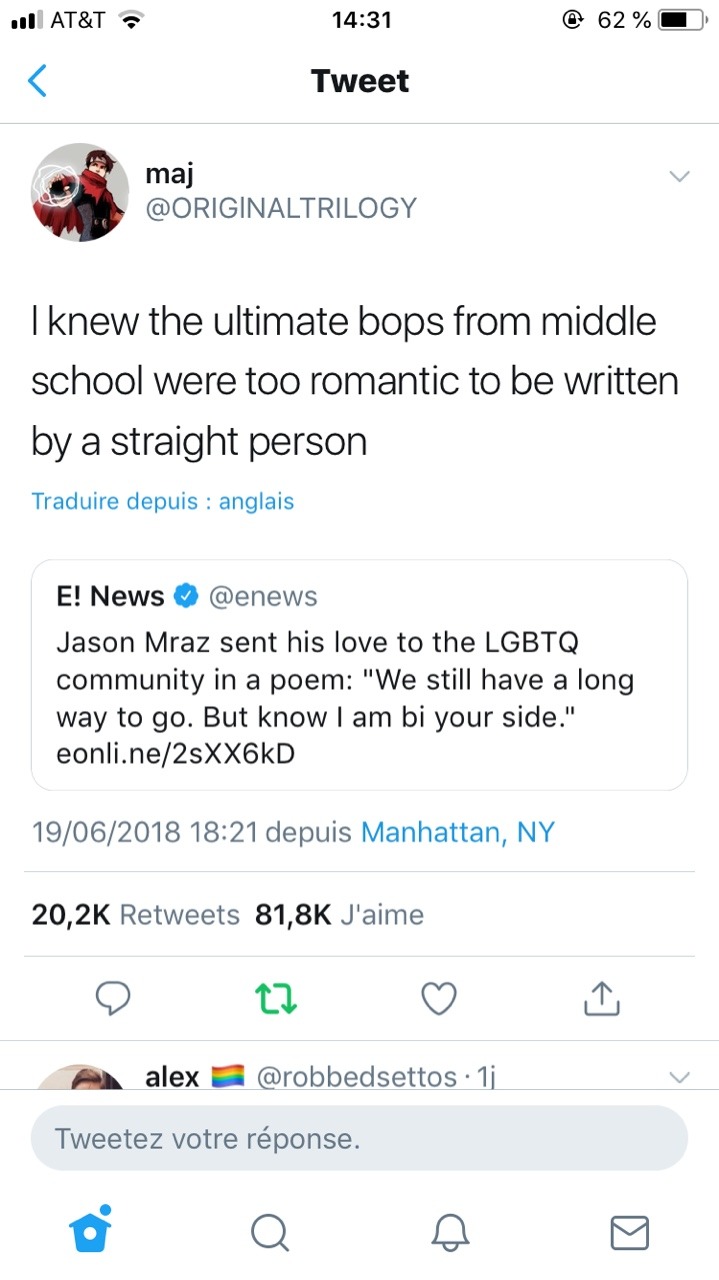Image resolution: width=719 pixels, height=1280 pixels.
Task: Tap the back arrow icon
Action: click(x=37, y=81)
